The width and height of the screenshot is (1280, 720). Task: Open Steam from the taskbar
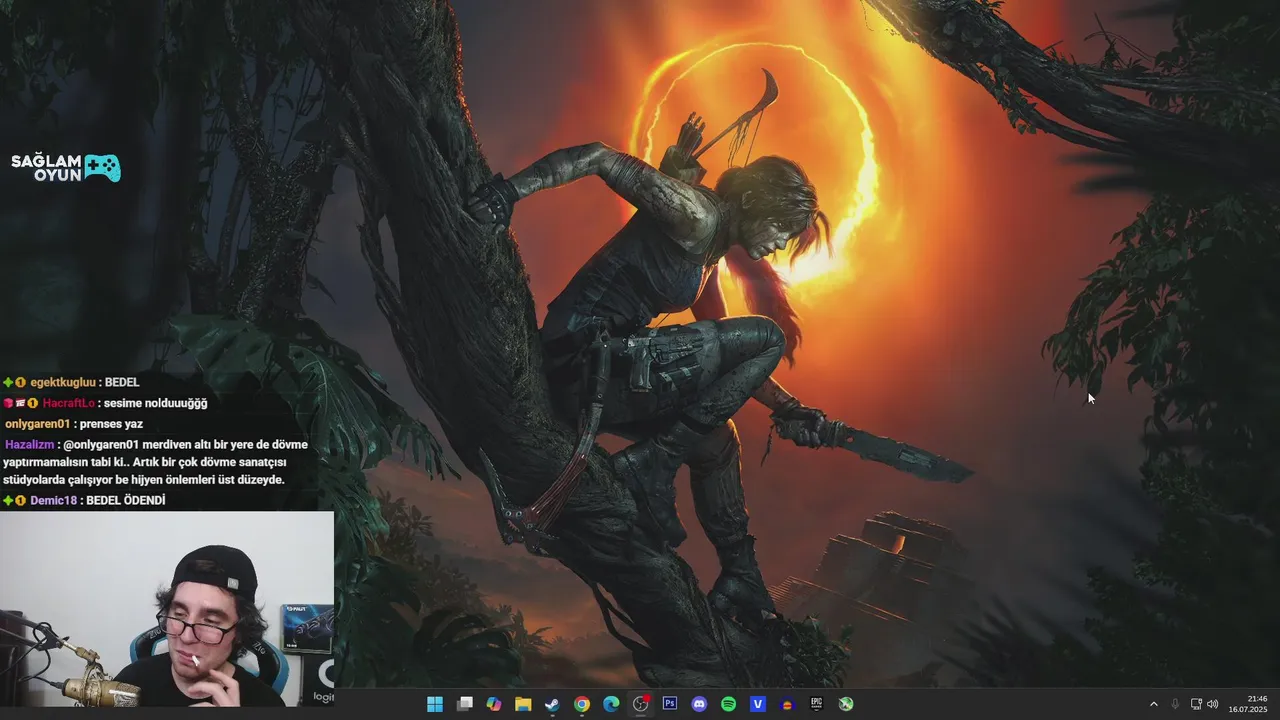552,704
